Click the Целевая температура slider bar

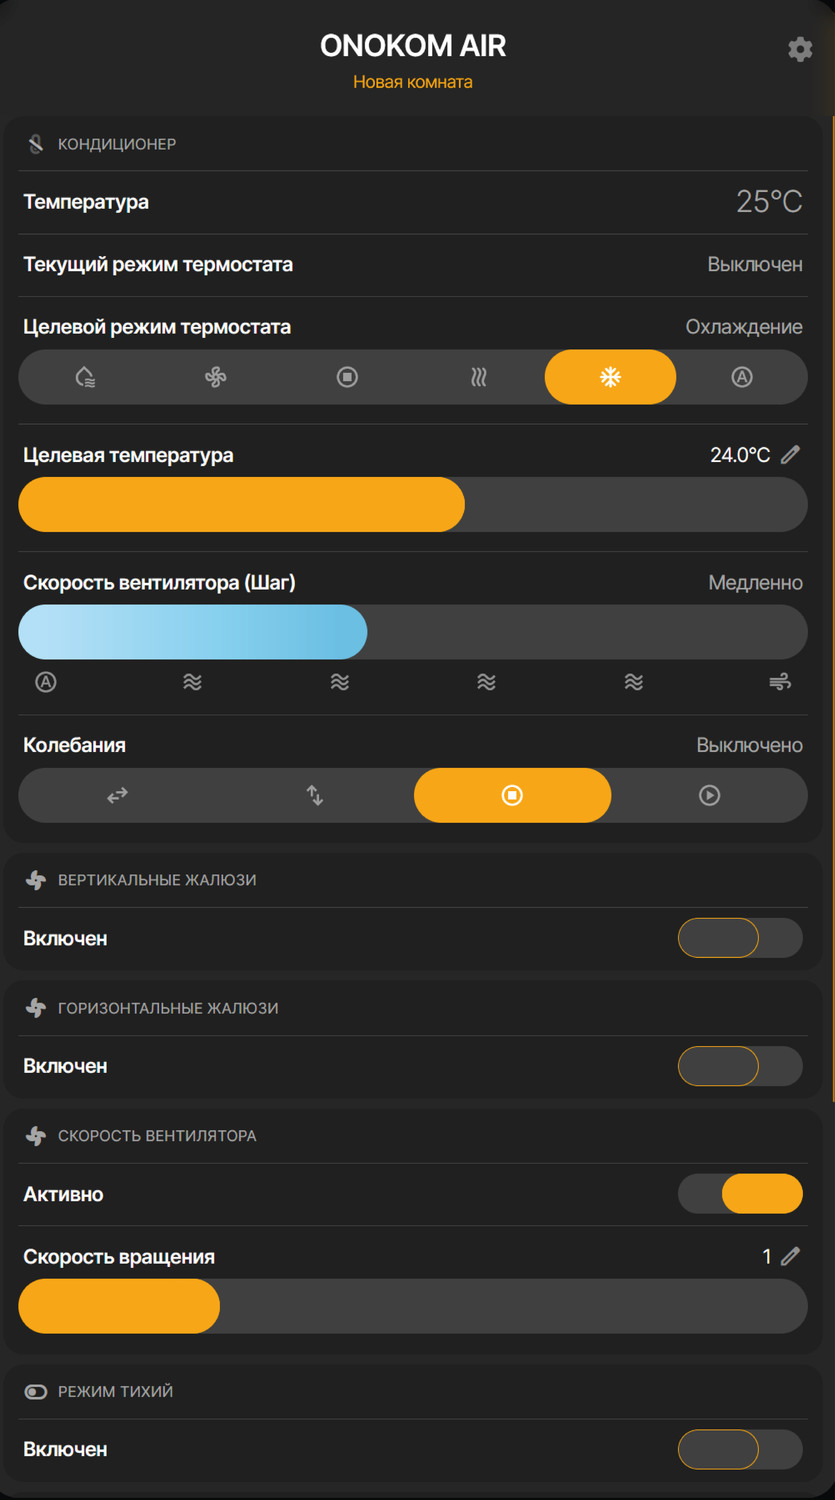click(412, 504)
